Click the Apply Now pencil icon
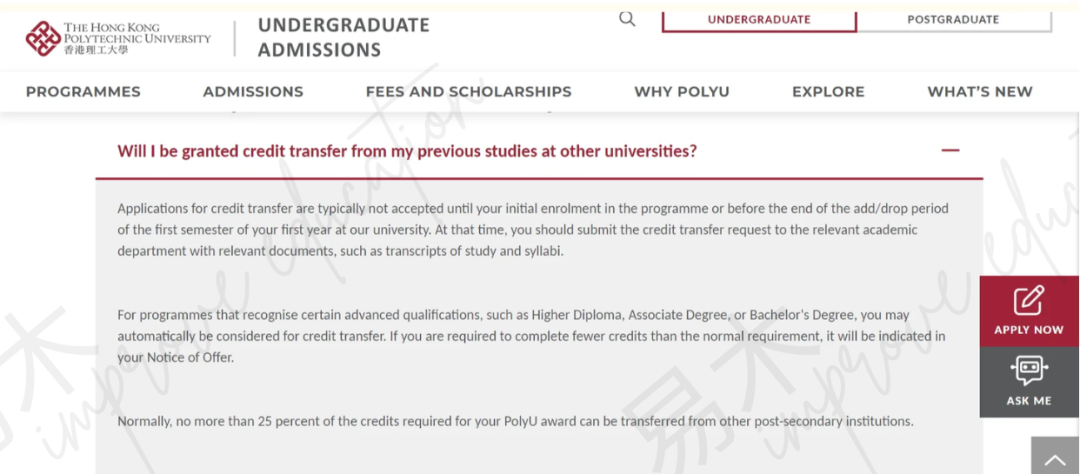 (x=1029, y=301)
